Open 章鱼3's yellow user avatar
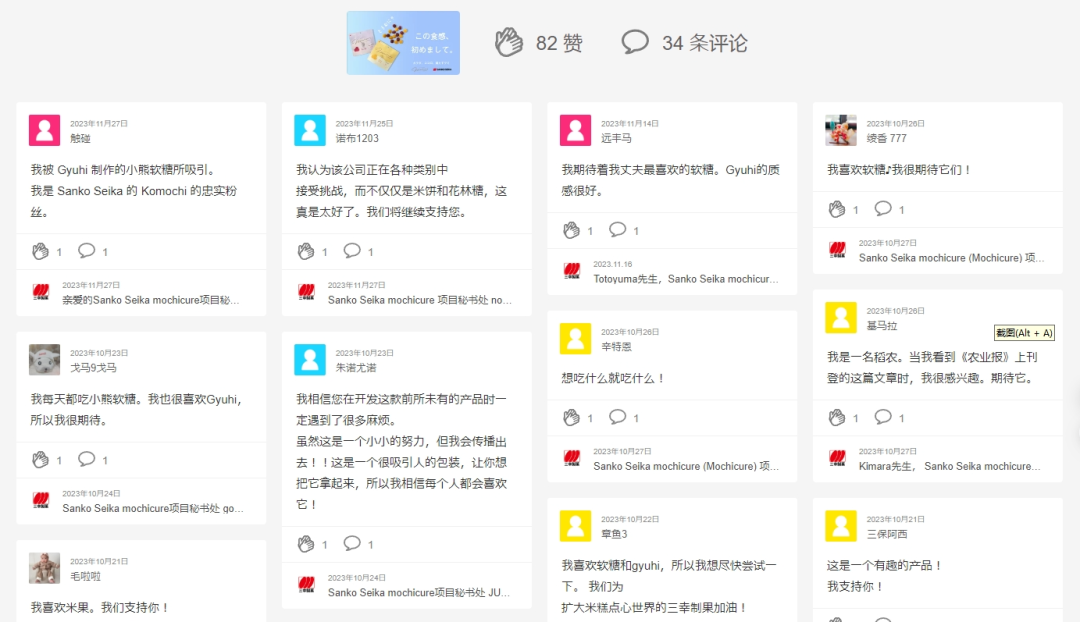 (x=575, y=526)
